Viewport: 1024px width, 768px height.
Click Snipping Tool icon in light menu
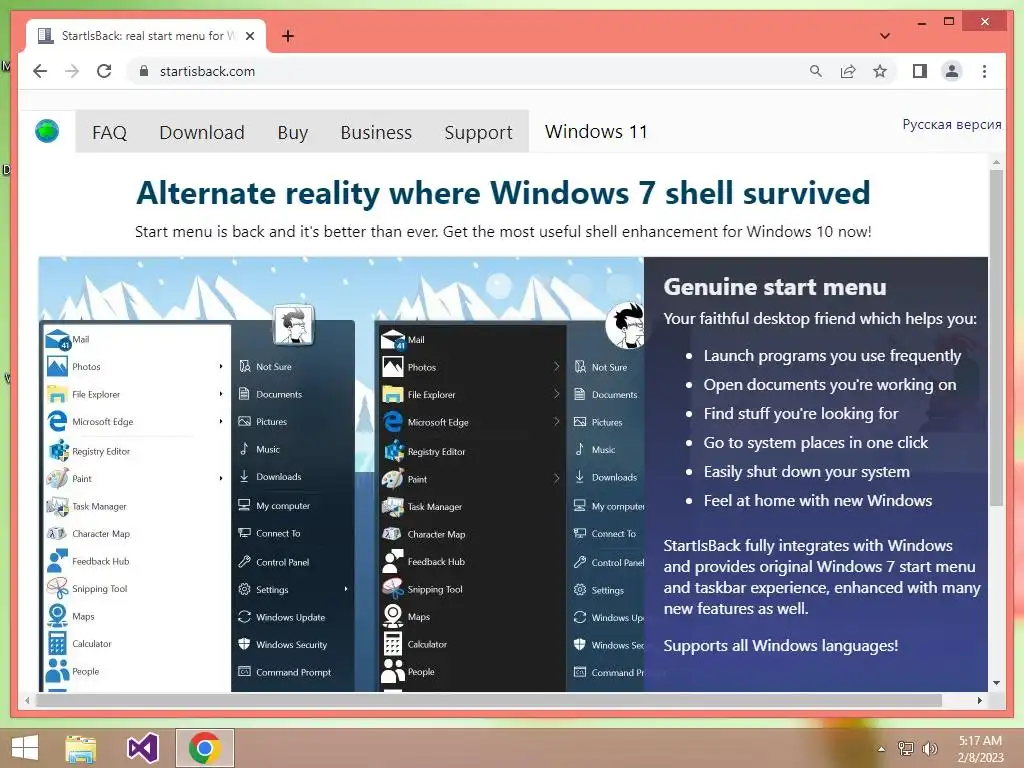[57, 588]
